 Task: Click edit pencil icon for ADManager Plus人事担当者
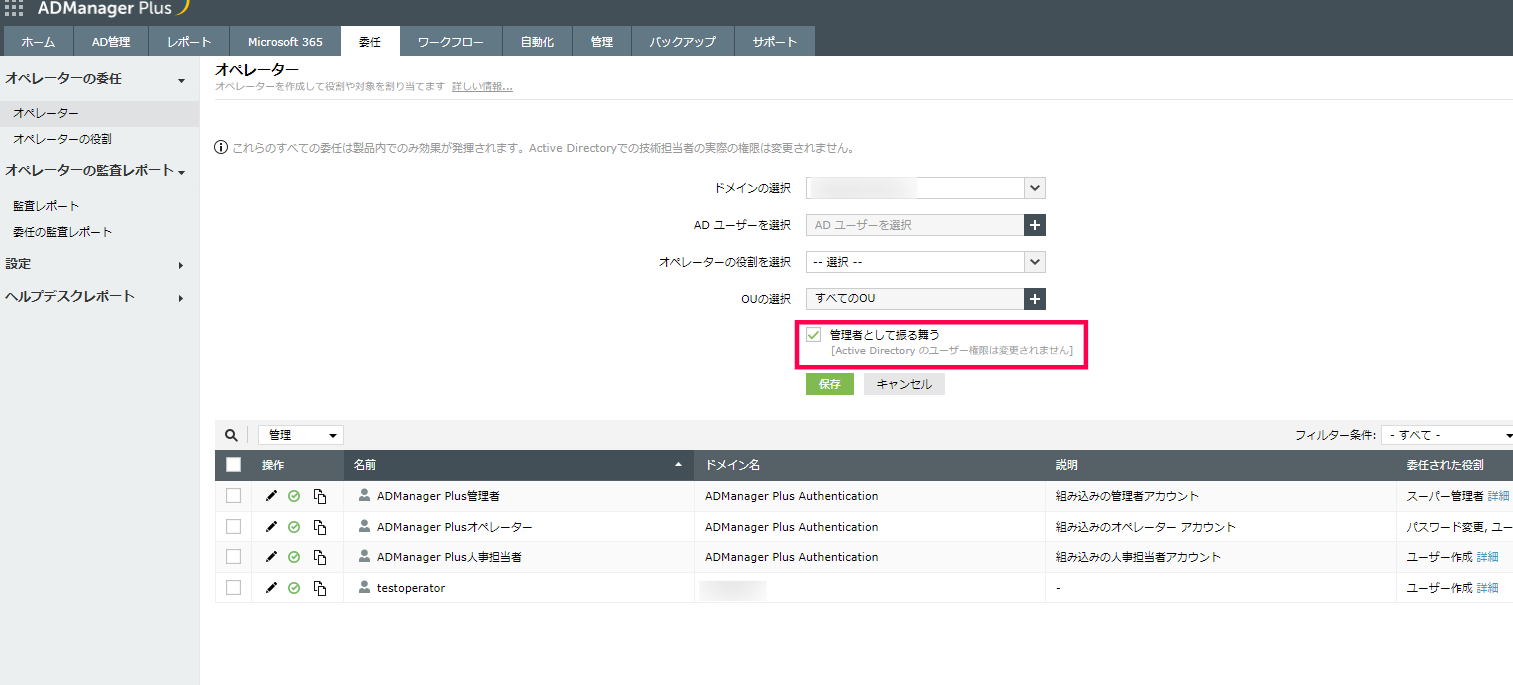271,557
